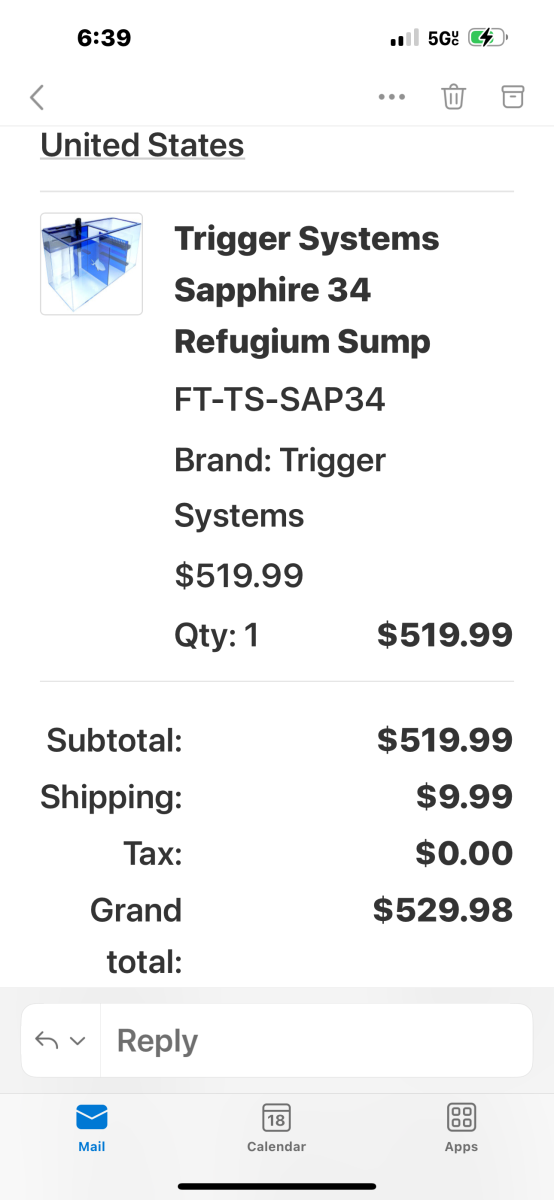Tap the home indicator bar
Image resolution: width=554 pixels, height=1200 pixels.
point(277,1186)
